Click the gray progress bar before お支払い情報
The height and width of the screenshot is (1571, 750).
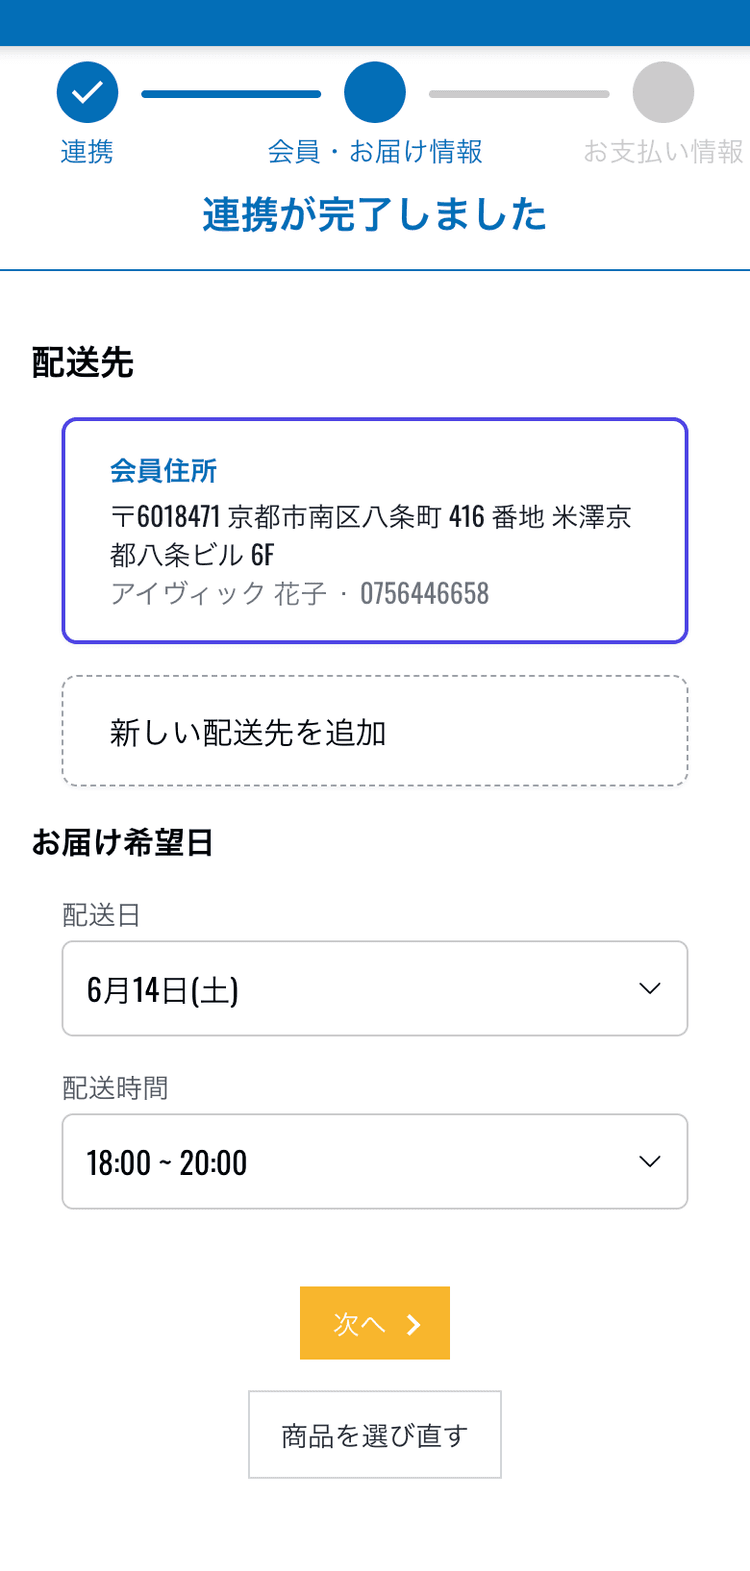pos(519,94)
